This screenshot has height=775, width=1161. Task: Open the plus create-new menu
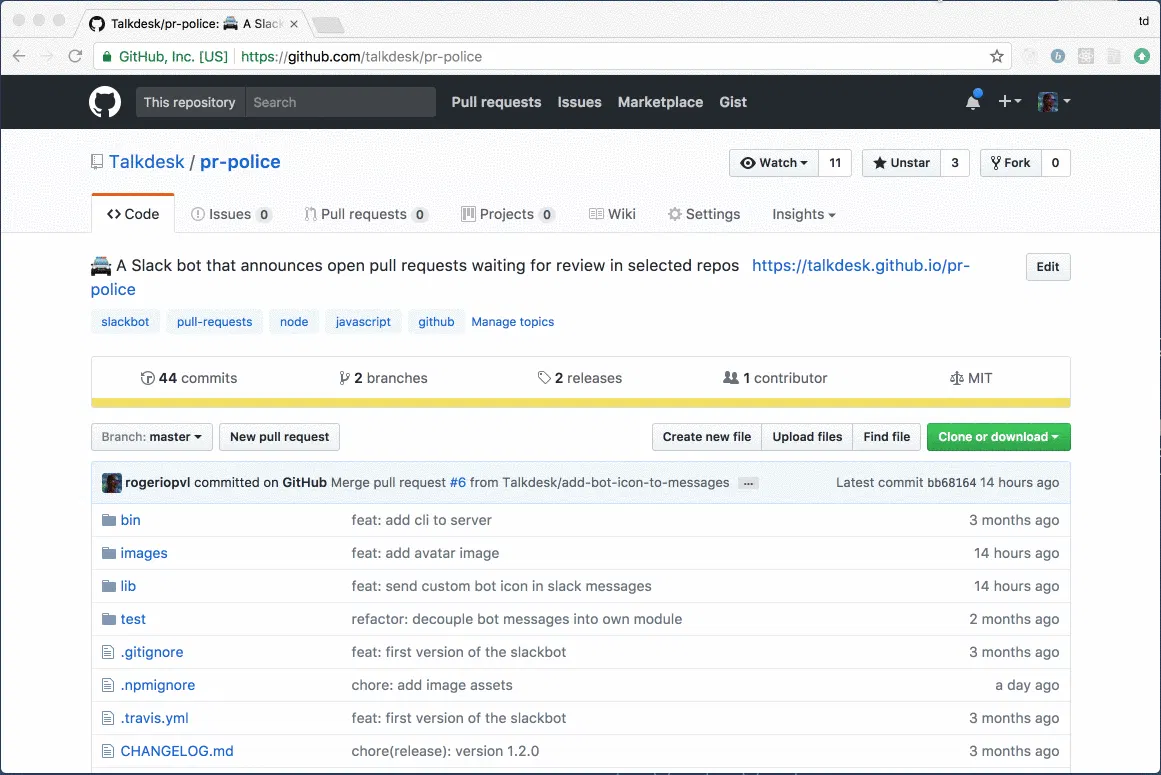(x=1009, y=101)
